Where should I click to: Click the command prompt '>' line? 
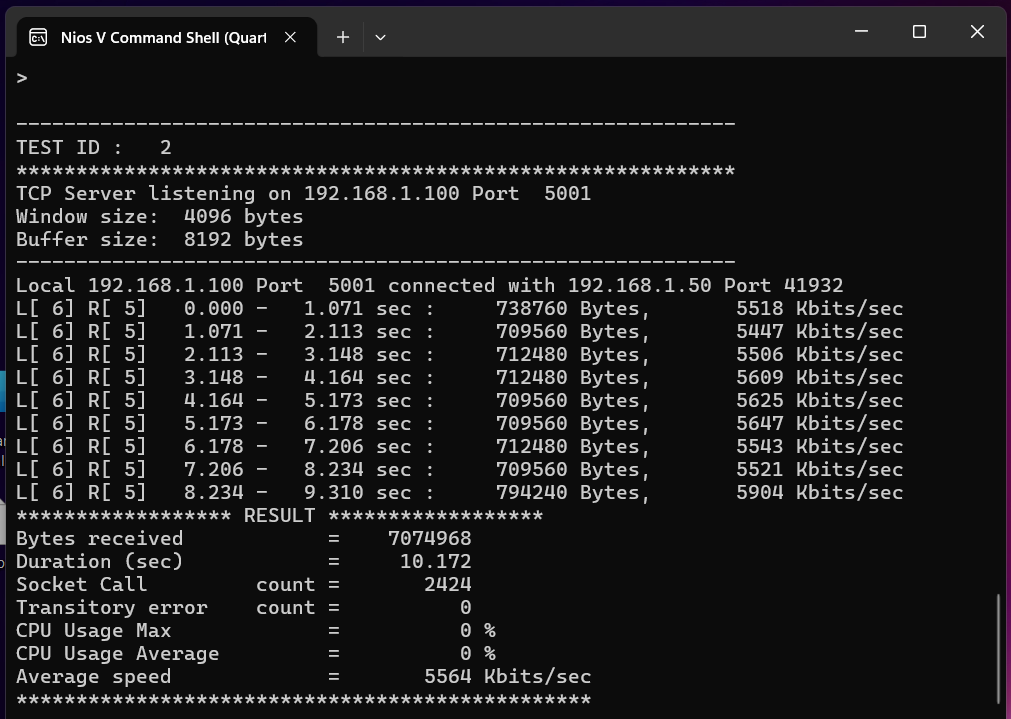pos(22,78)
